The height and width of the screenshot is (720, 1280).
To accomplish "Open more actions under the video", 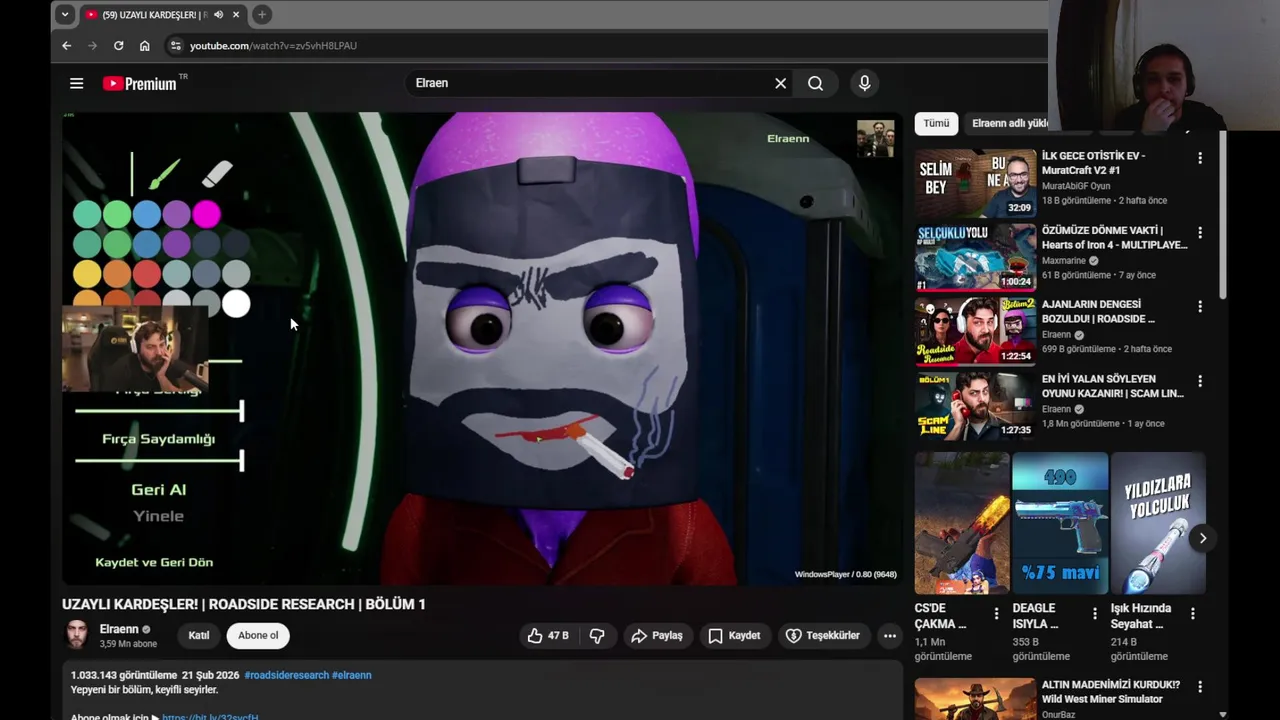I will coord(889,635).
